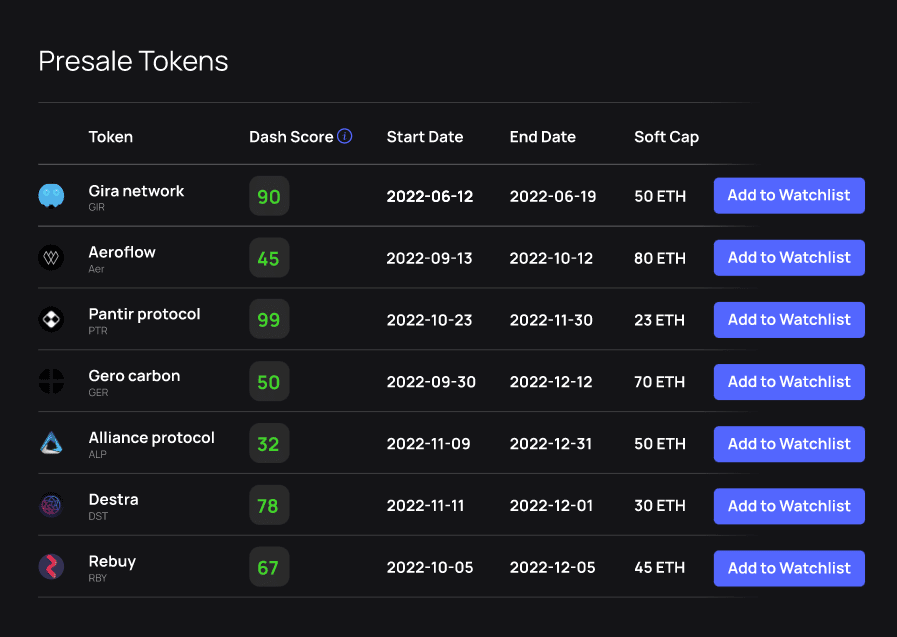Click the Destra token icon
Viewport: 897px width, 637px height.
[51, 506]
